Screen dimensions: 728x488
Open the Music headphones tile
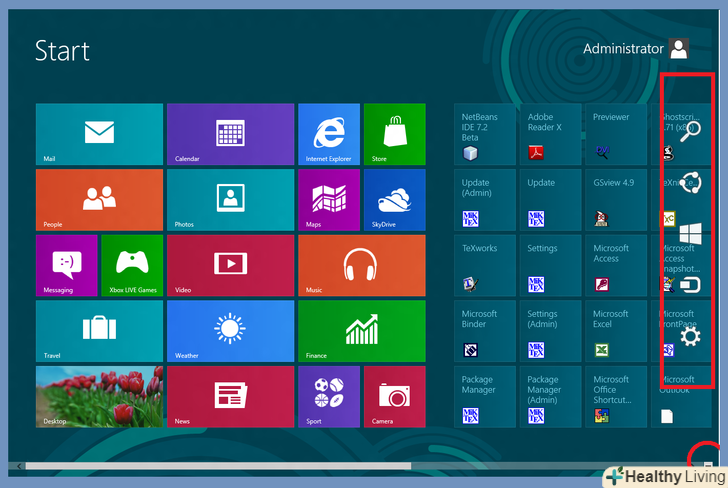(x=361, y=265)
